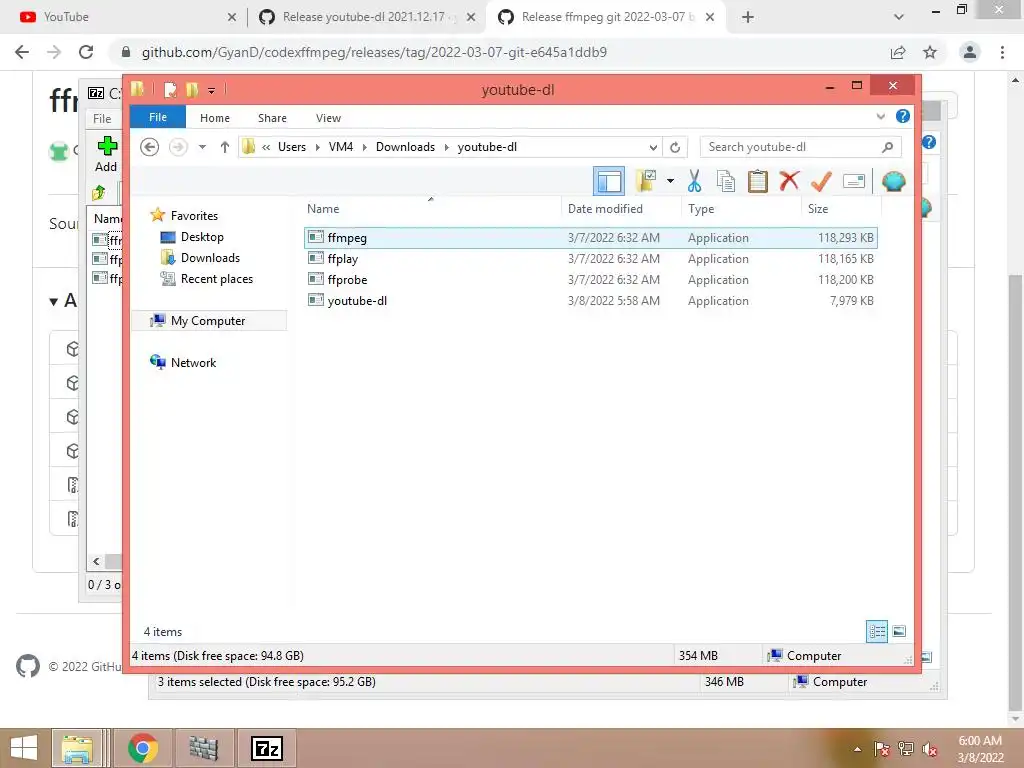Click the rename toolbar icon
The width and height of the screenshot is (1024, 768).
pyautogui.click(x=854, y=181)
